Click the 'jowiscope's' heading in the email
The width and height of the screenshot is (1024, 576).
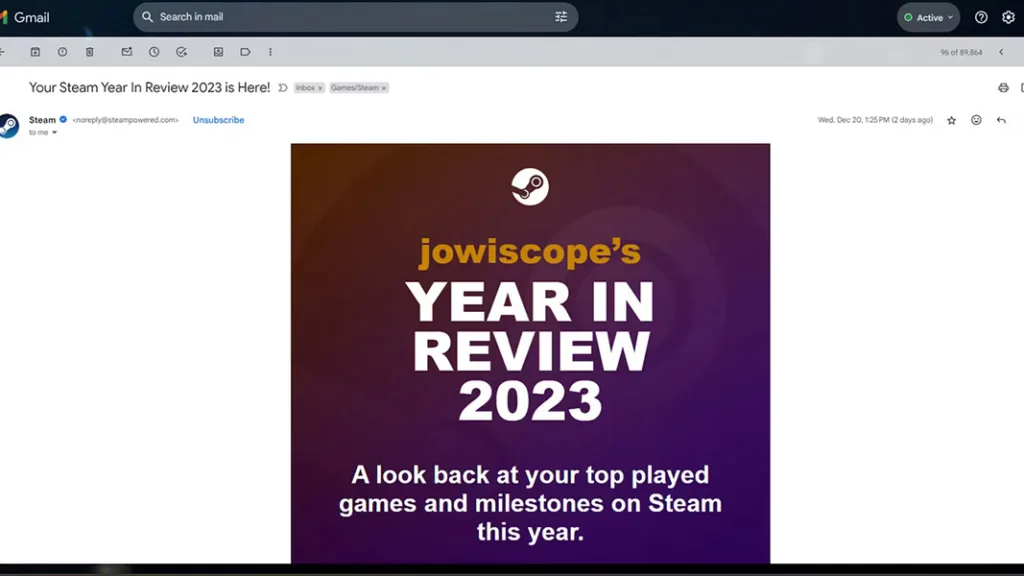tap(530, 252)
